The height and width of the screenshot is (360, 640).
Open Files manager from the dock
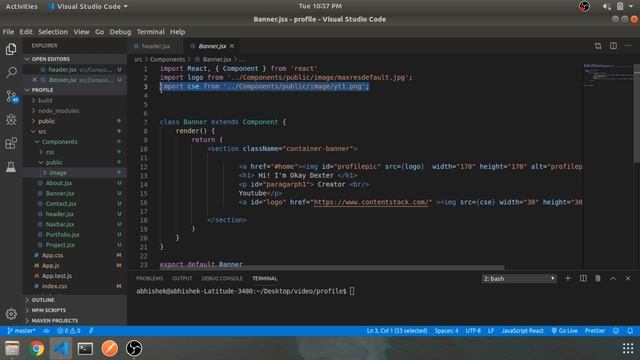[12, 349]
